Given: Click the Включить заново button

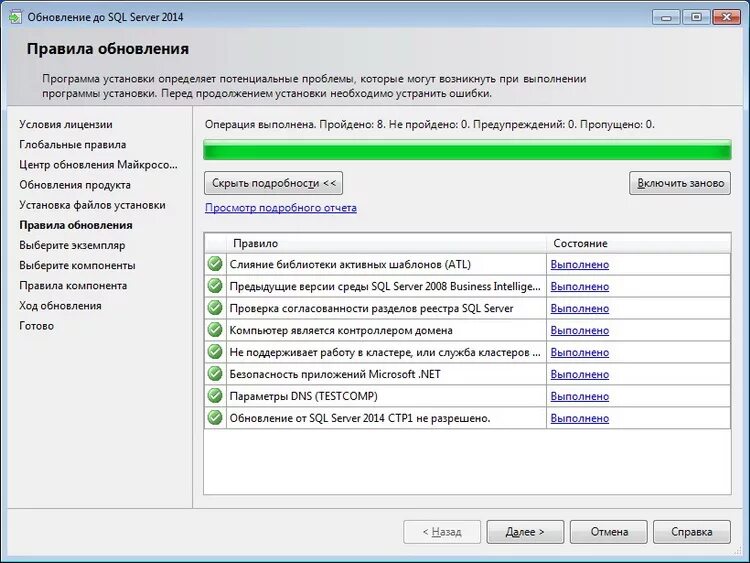Looking at the screenshot, I should [x=680, y=183].
